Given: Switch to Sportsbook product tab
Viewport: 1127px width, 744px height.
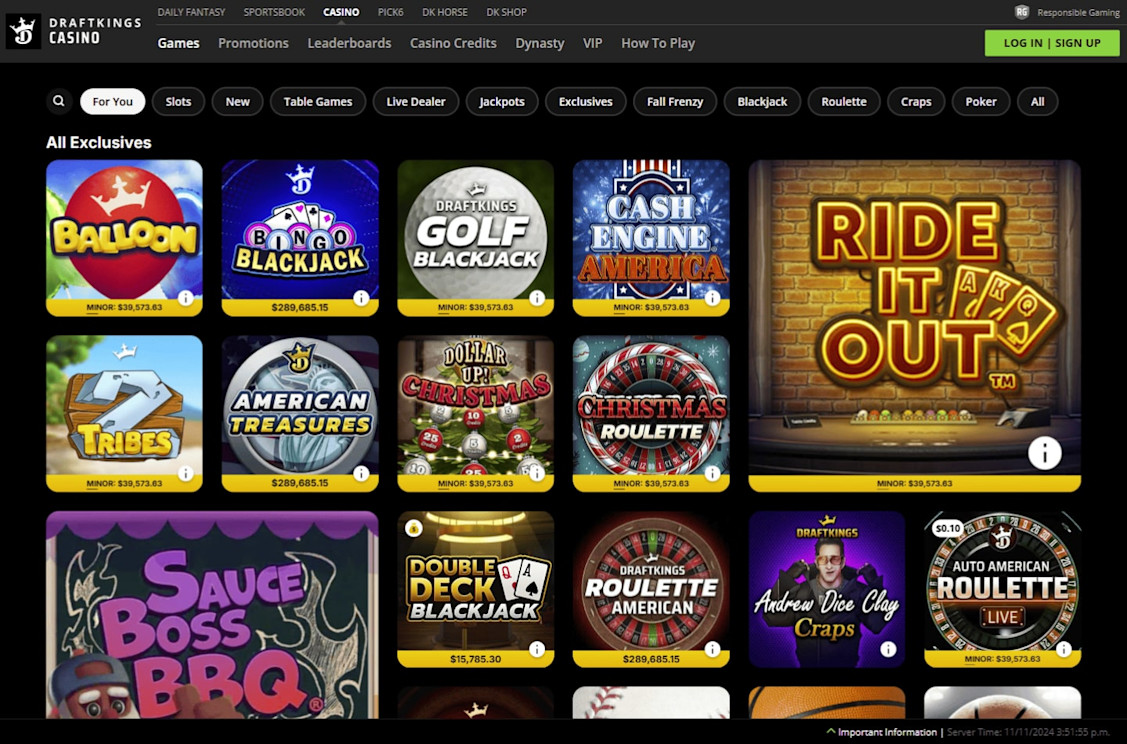Looking at the screenshot, I should click(274, 12).
